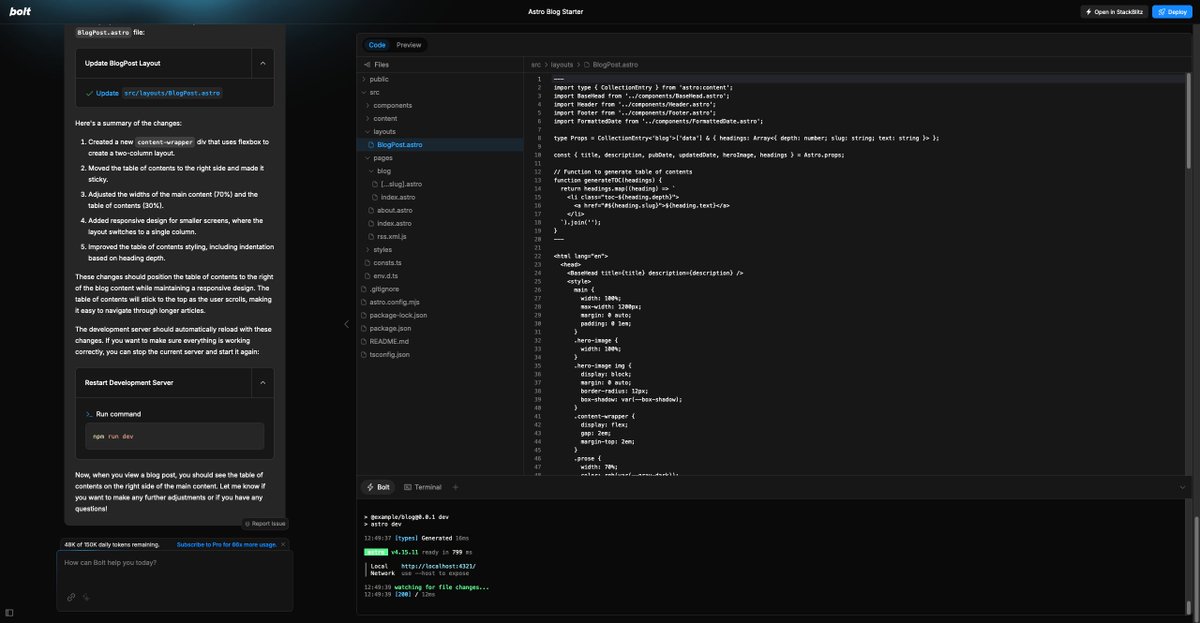
Task: Toggle the sidebar panel icon at bottom left
Action: 9,612
